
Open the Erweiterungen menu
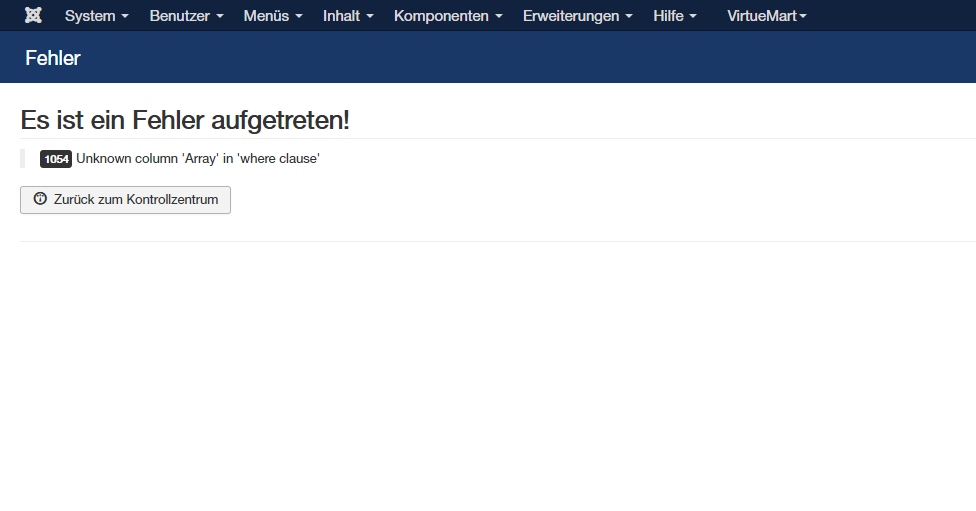coord(577,16)
